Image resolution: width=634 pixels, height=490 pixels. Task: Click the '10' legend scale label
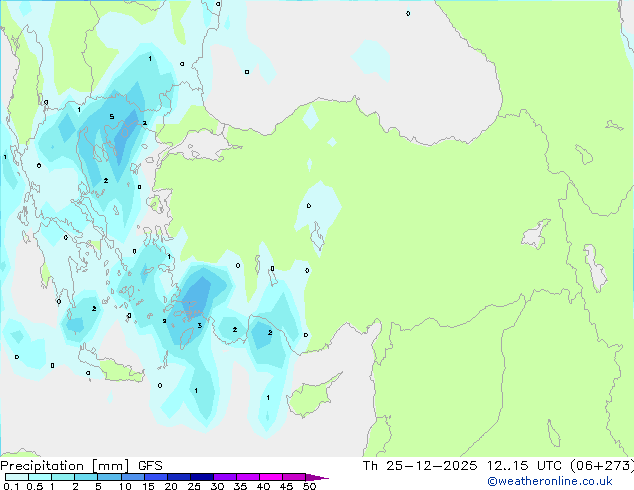click(x=125, y=486)
